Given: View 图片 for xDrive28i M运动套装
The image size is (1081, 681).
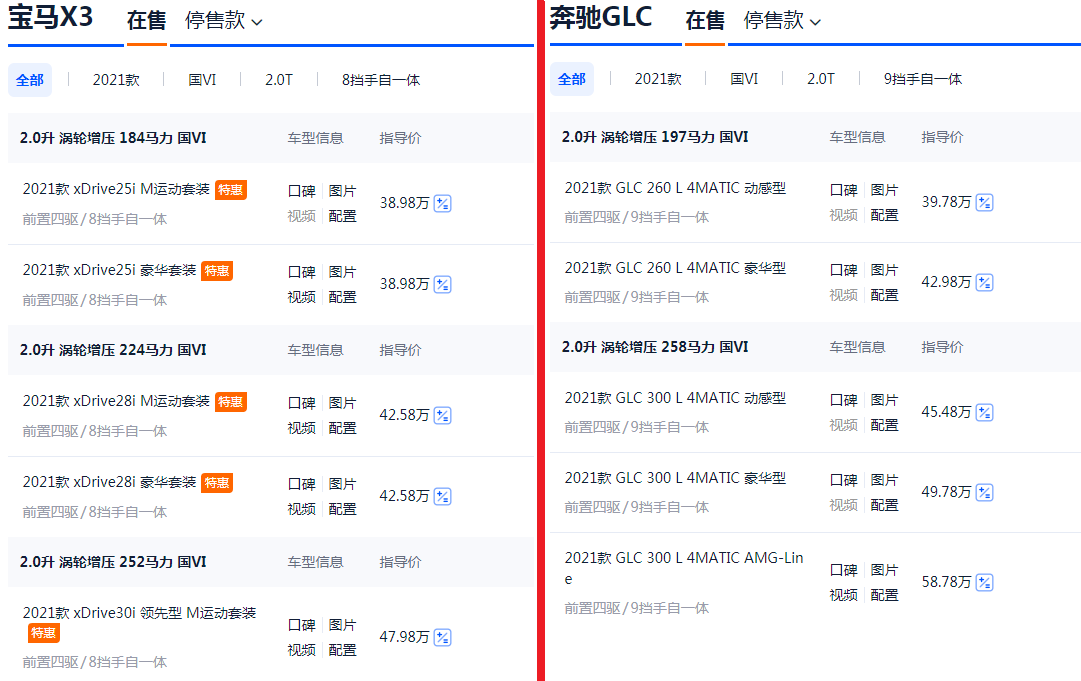Looking at the screenshot, I should (x=342, y=403).
